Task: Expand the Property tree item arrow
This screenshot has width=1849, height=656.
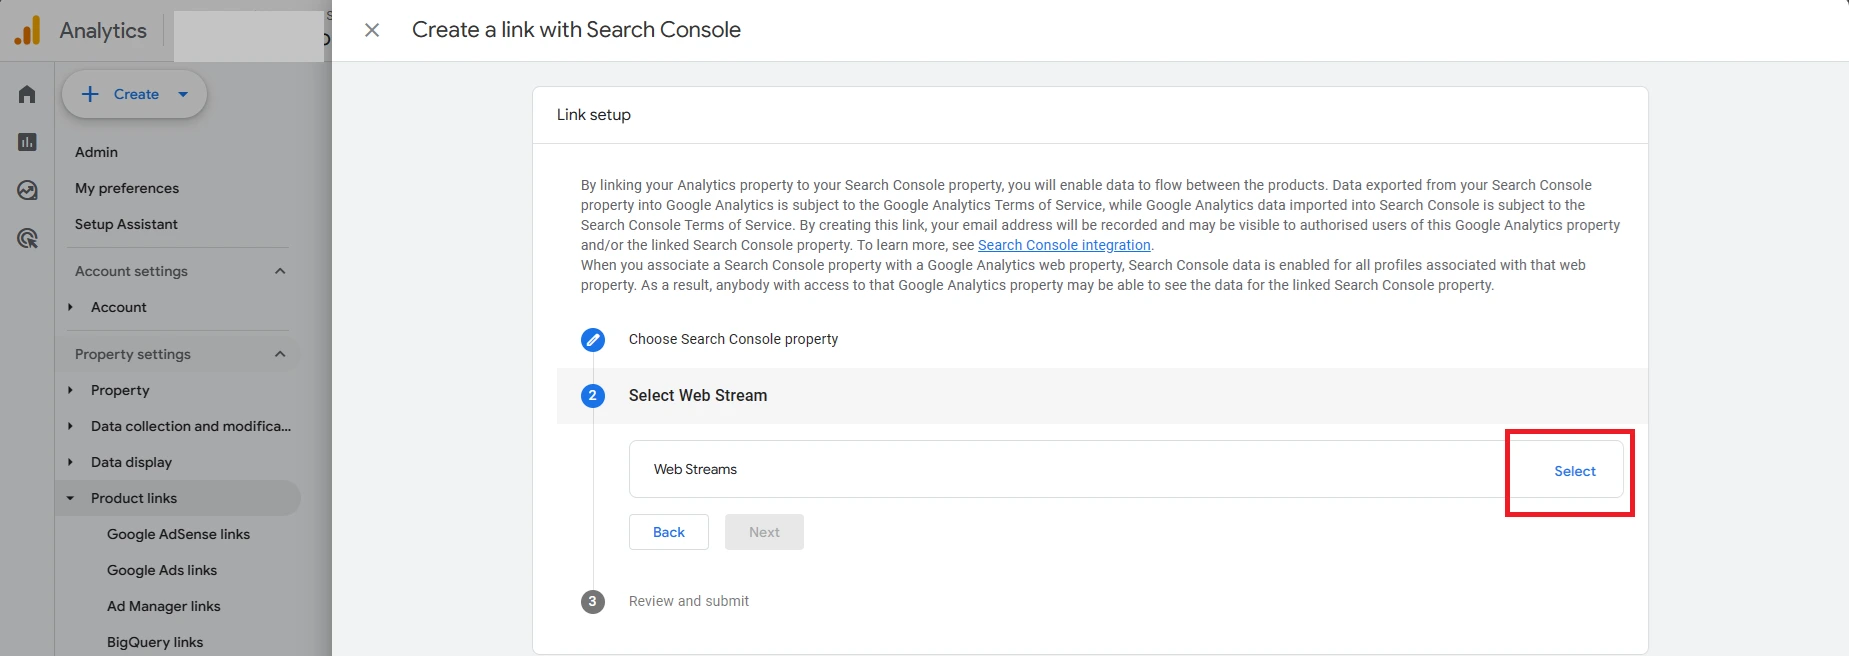Action: 70,390
